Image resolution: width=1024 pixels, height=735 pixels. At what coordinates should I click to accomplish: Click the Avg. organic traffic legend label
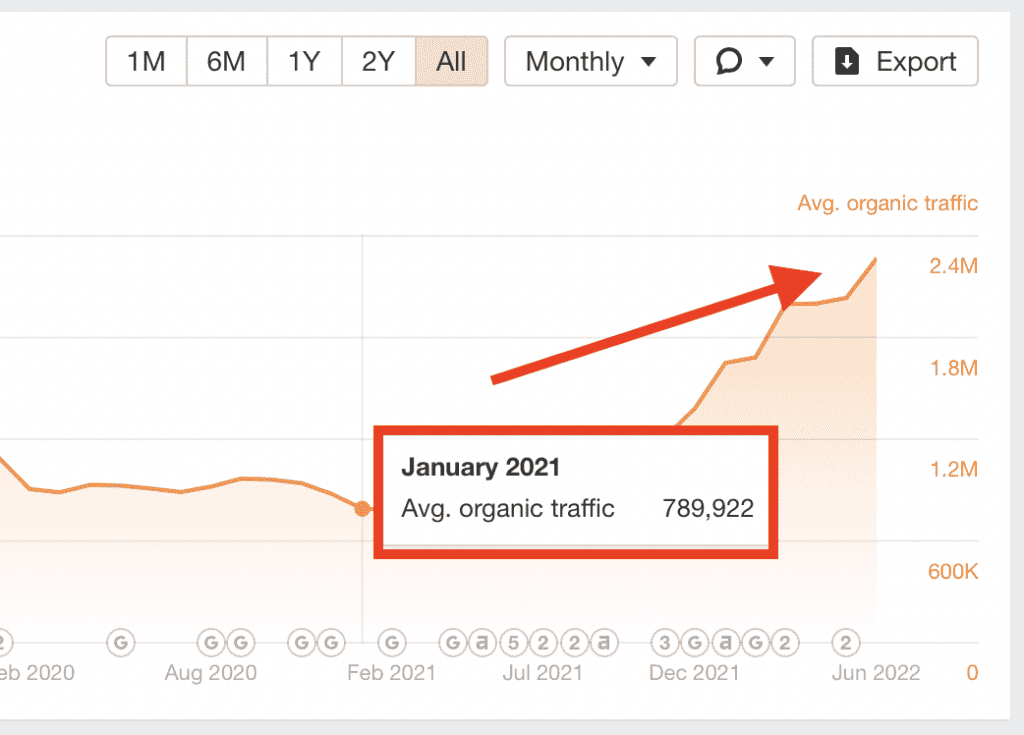pyautogui.click(x=887, y=204)
